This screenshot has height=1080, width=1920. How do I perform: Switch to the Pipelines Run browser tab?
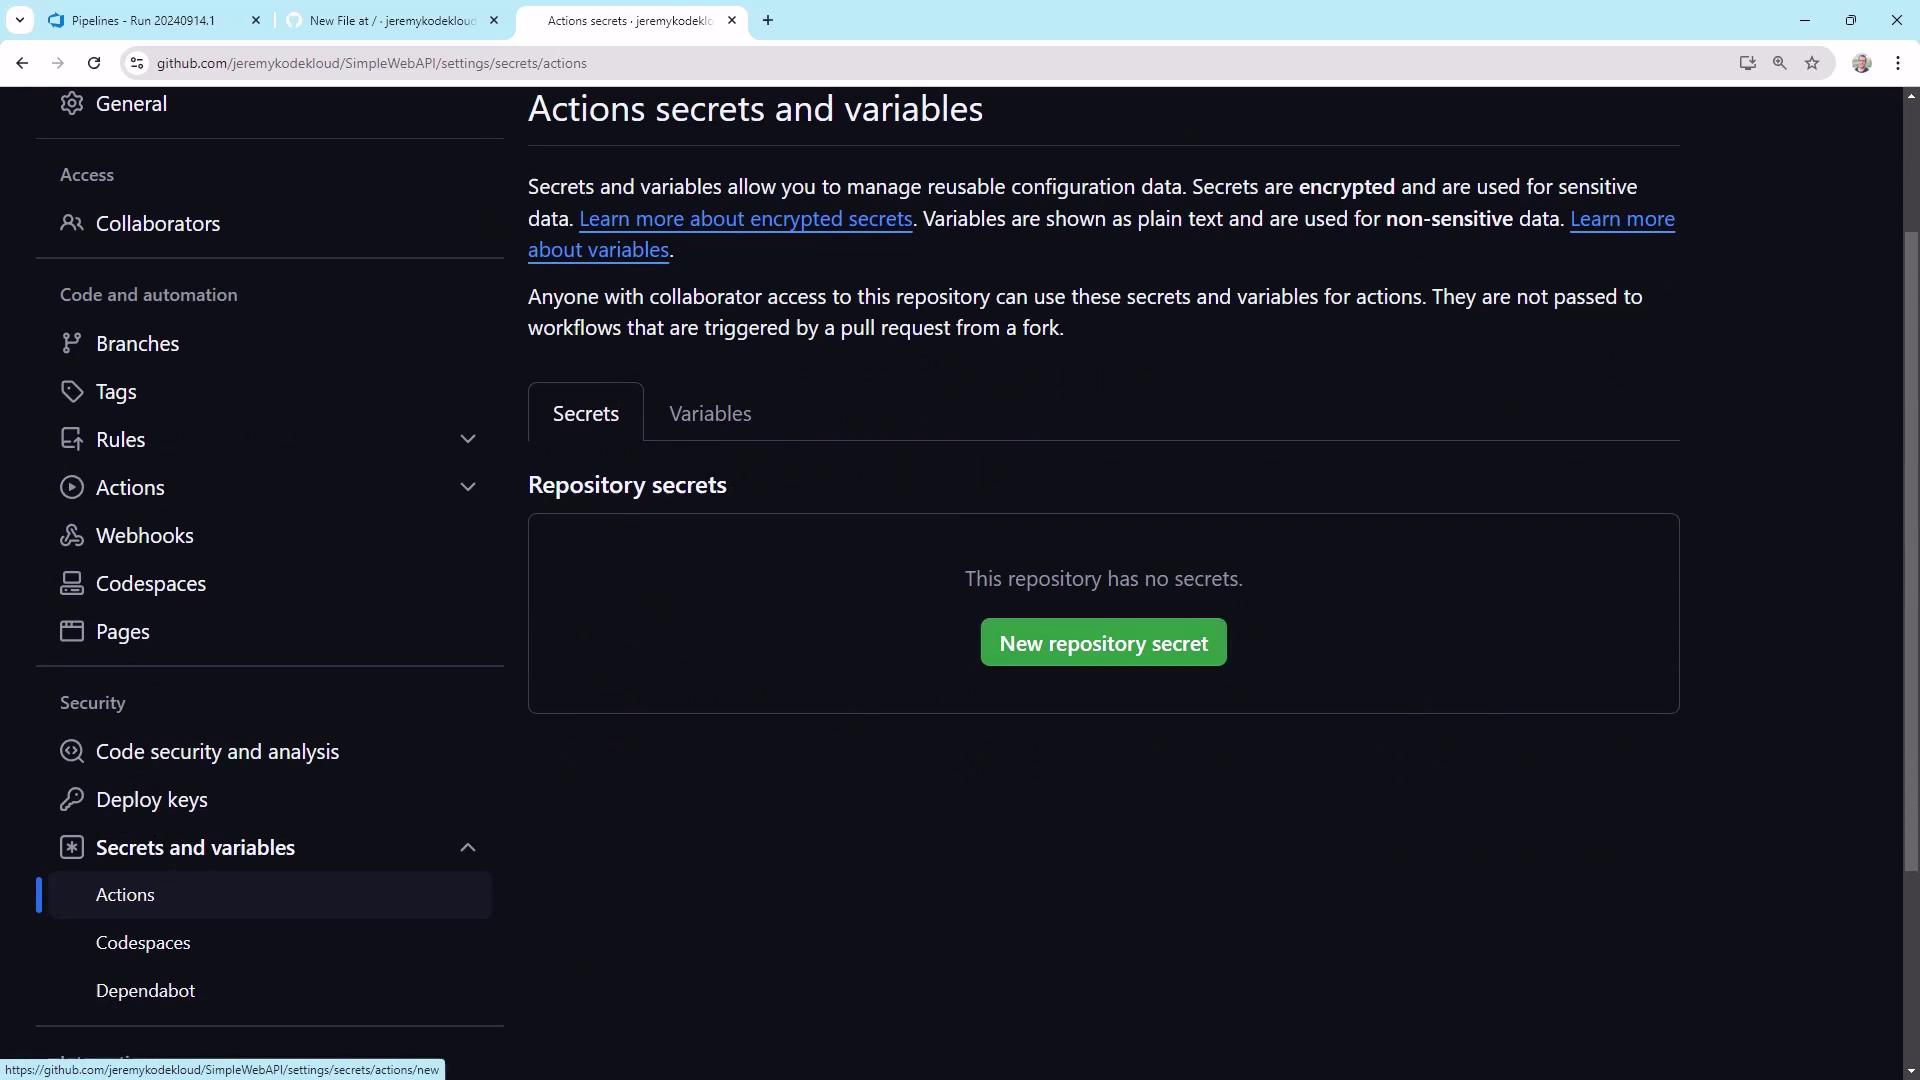click(143, 20)
